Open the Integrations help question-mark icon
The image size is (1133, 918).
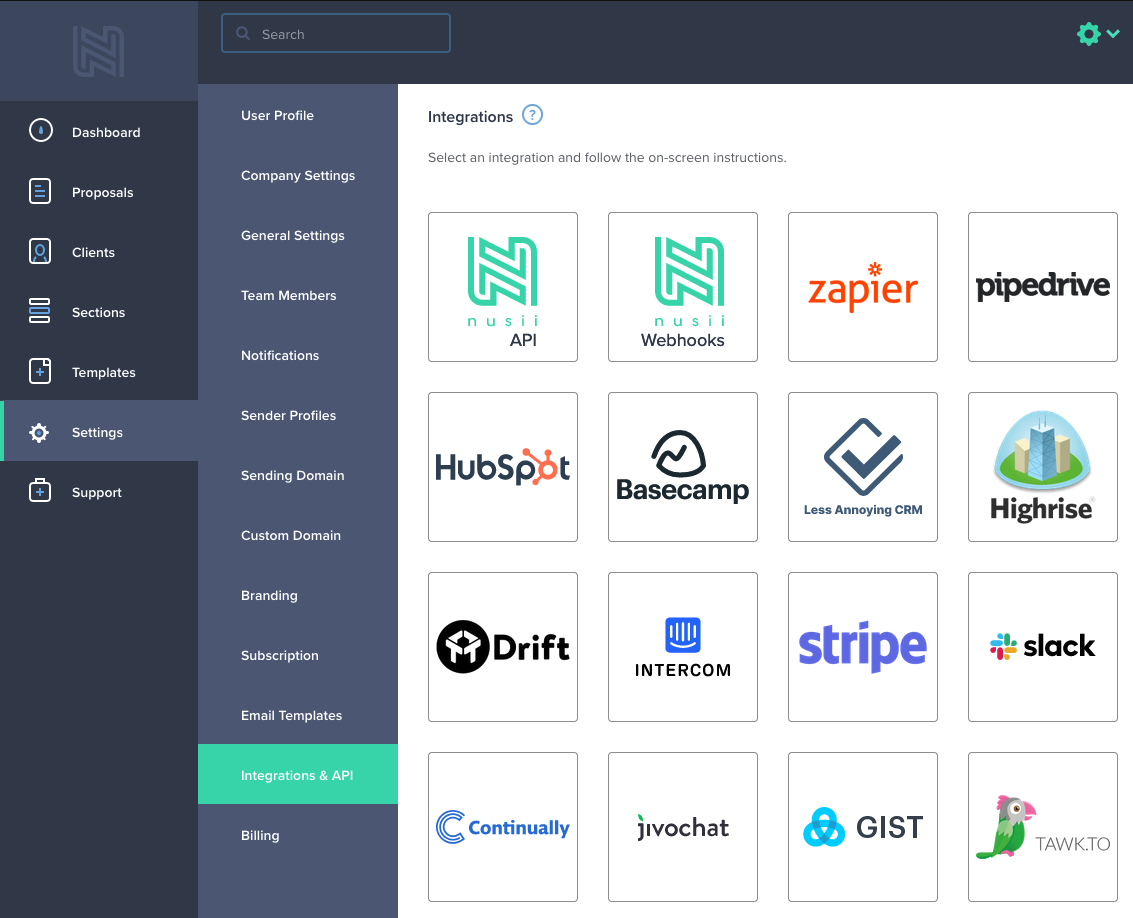pyautogui.click(x=533, y=115)
